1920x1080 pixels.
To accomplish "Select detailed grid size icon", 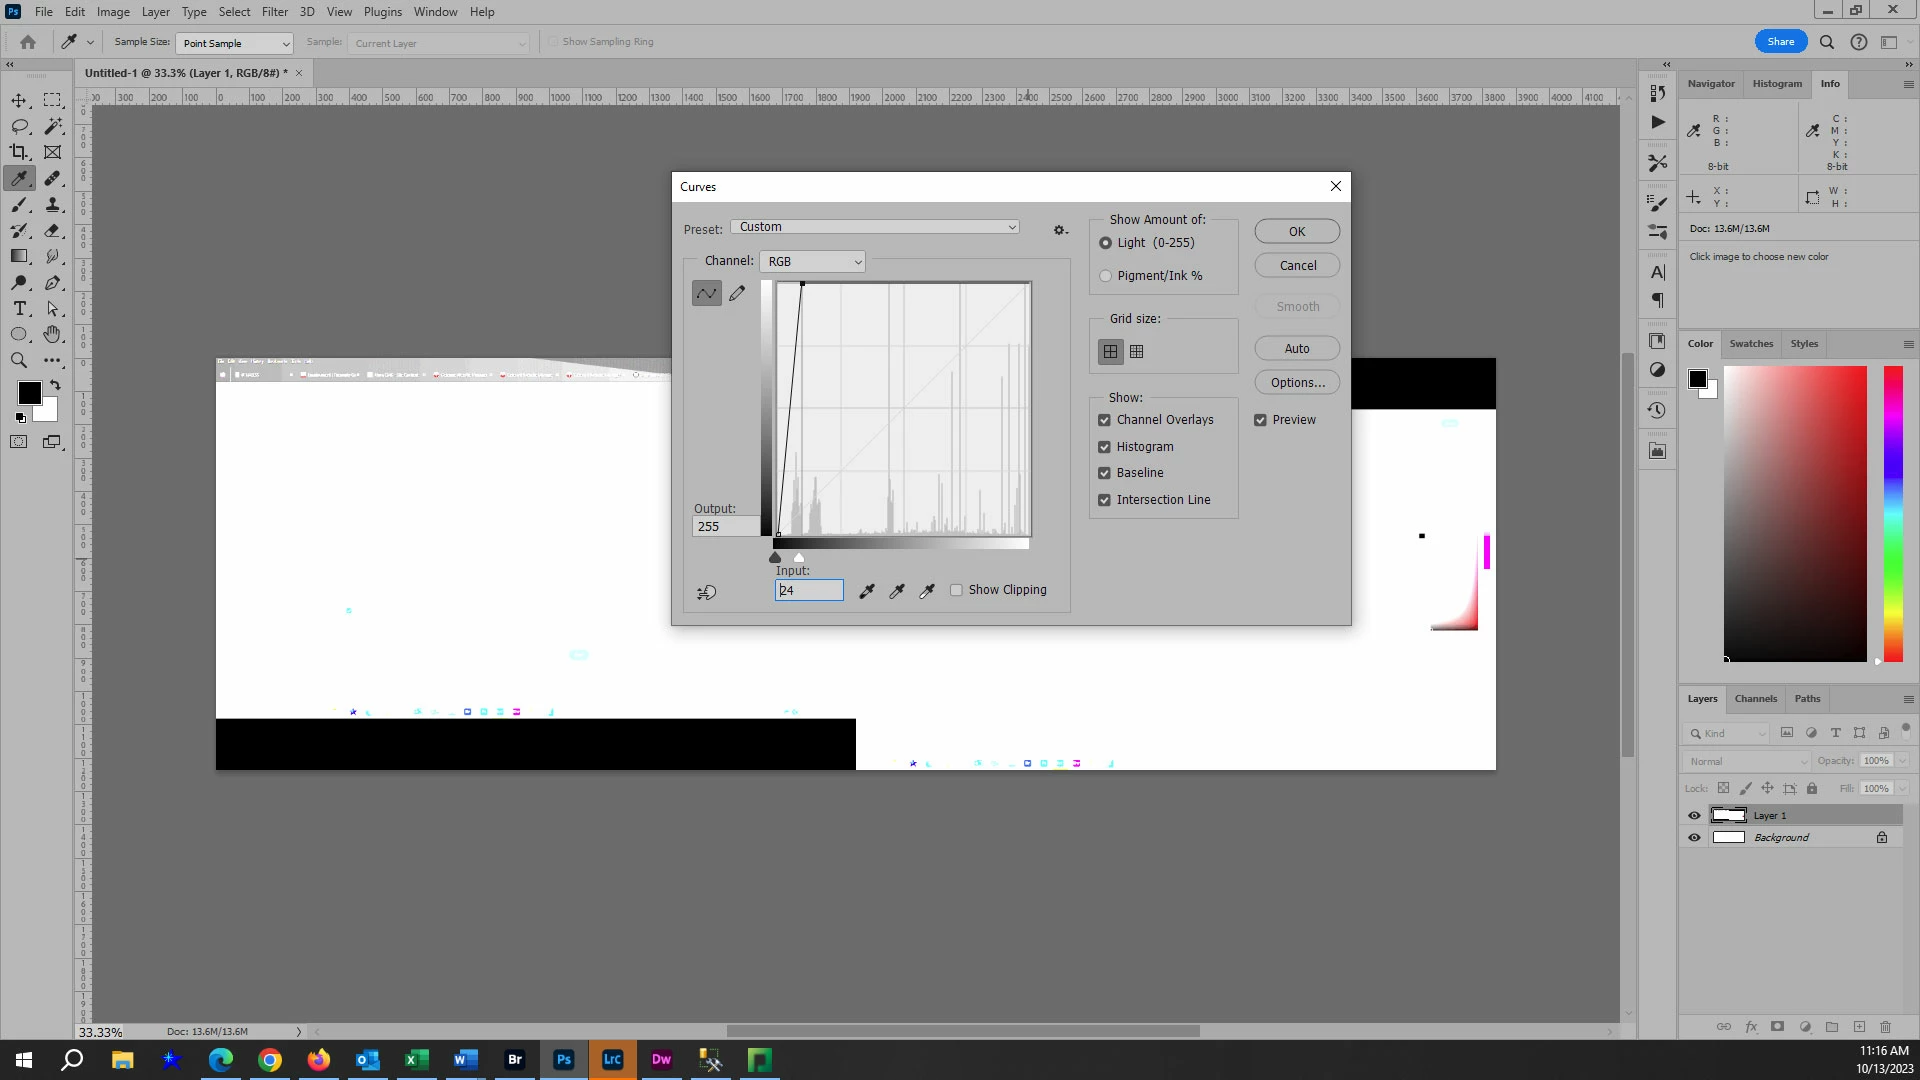I will coord(1137,351).
